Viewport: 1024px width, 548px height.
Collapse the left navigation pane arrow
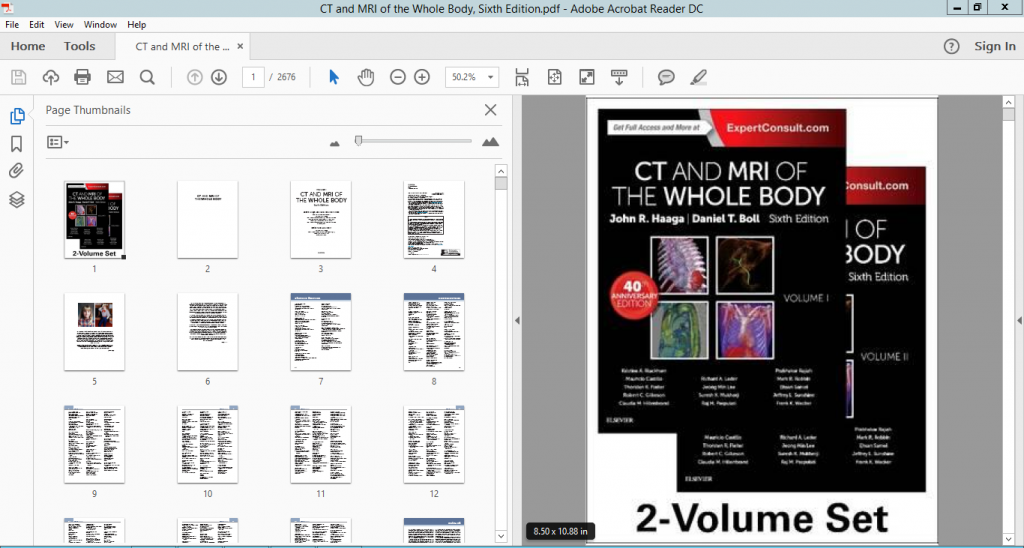[x=517, y=321]
